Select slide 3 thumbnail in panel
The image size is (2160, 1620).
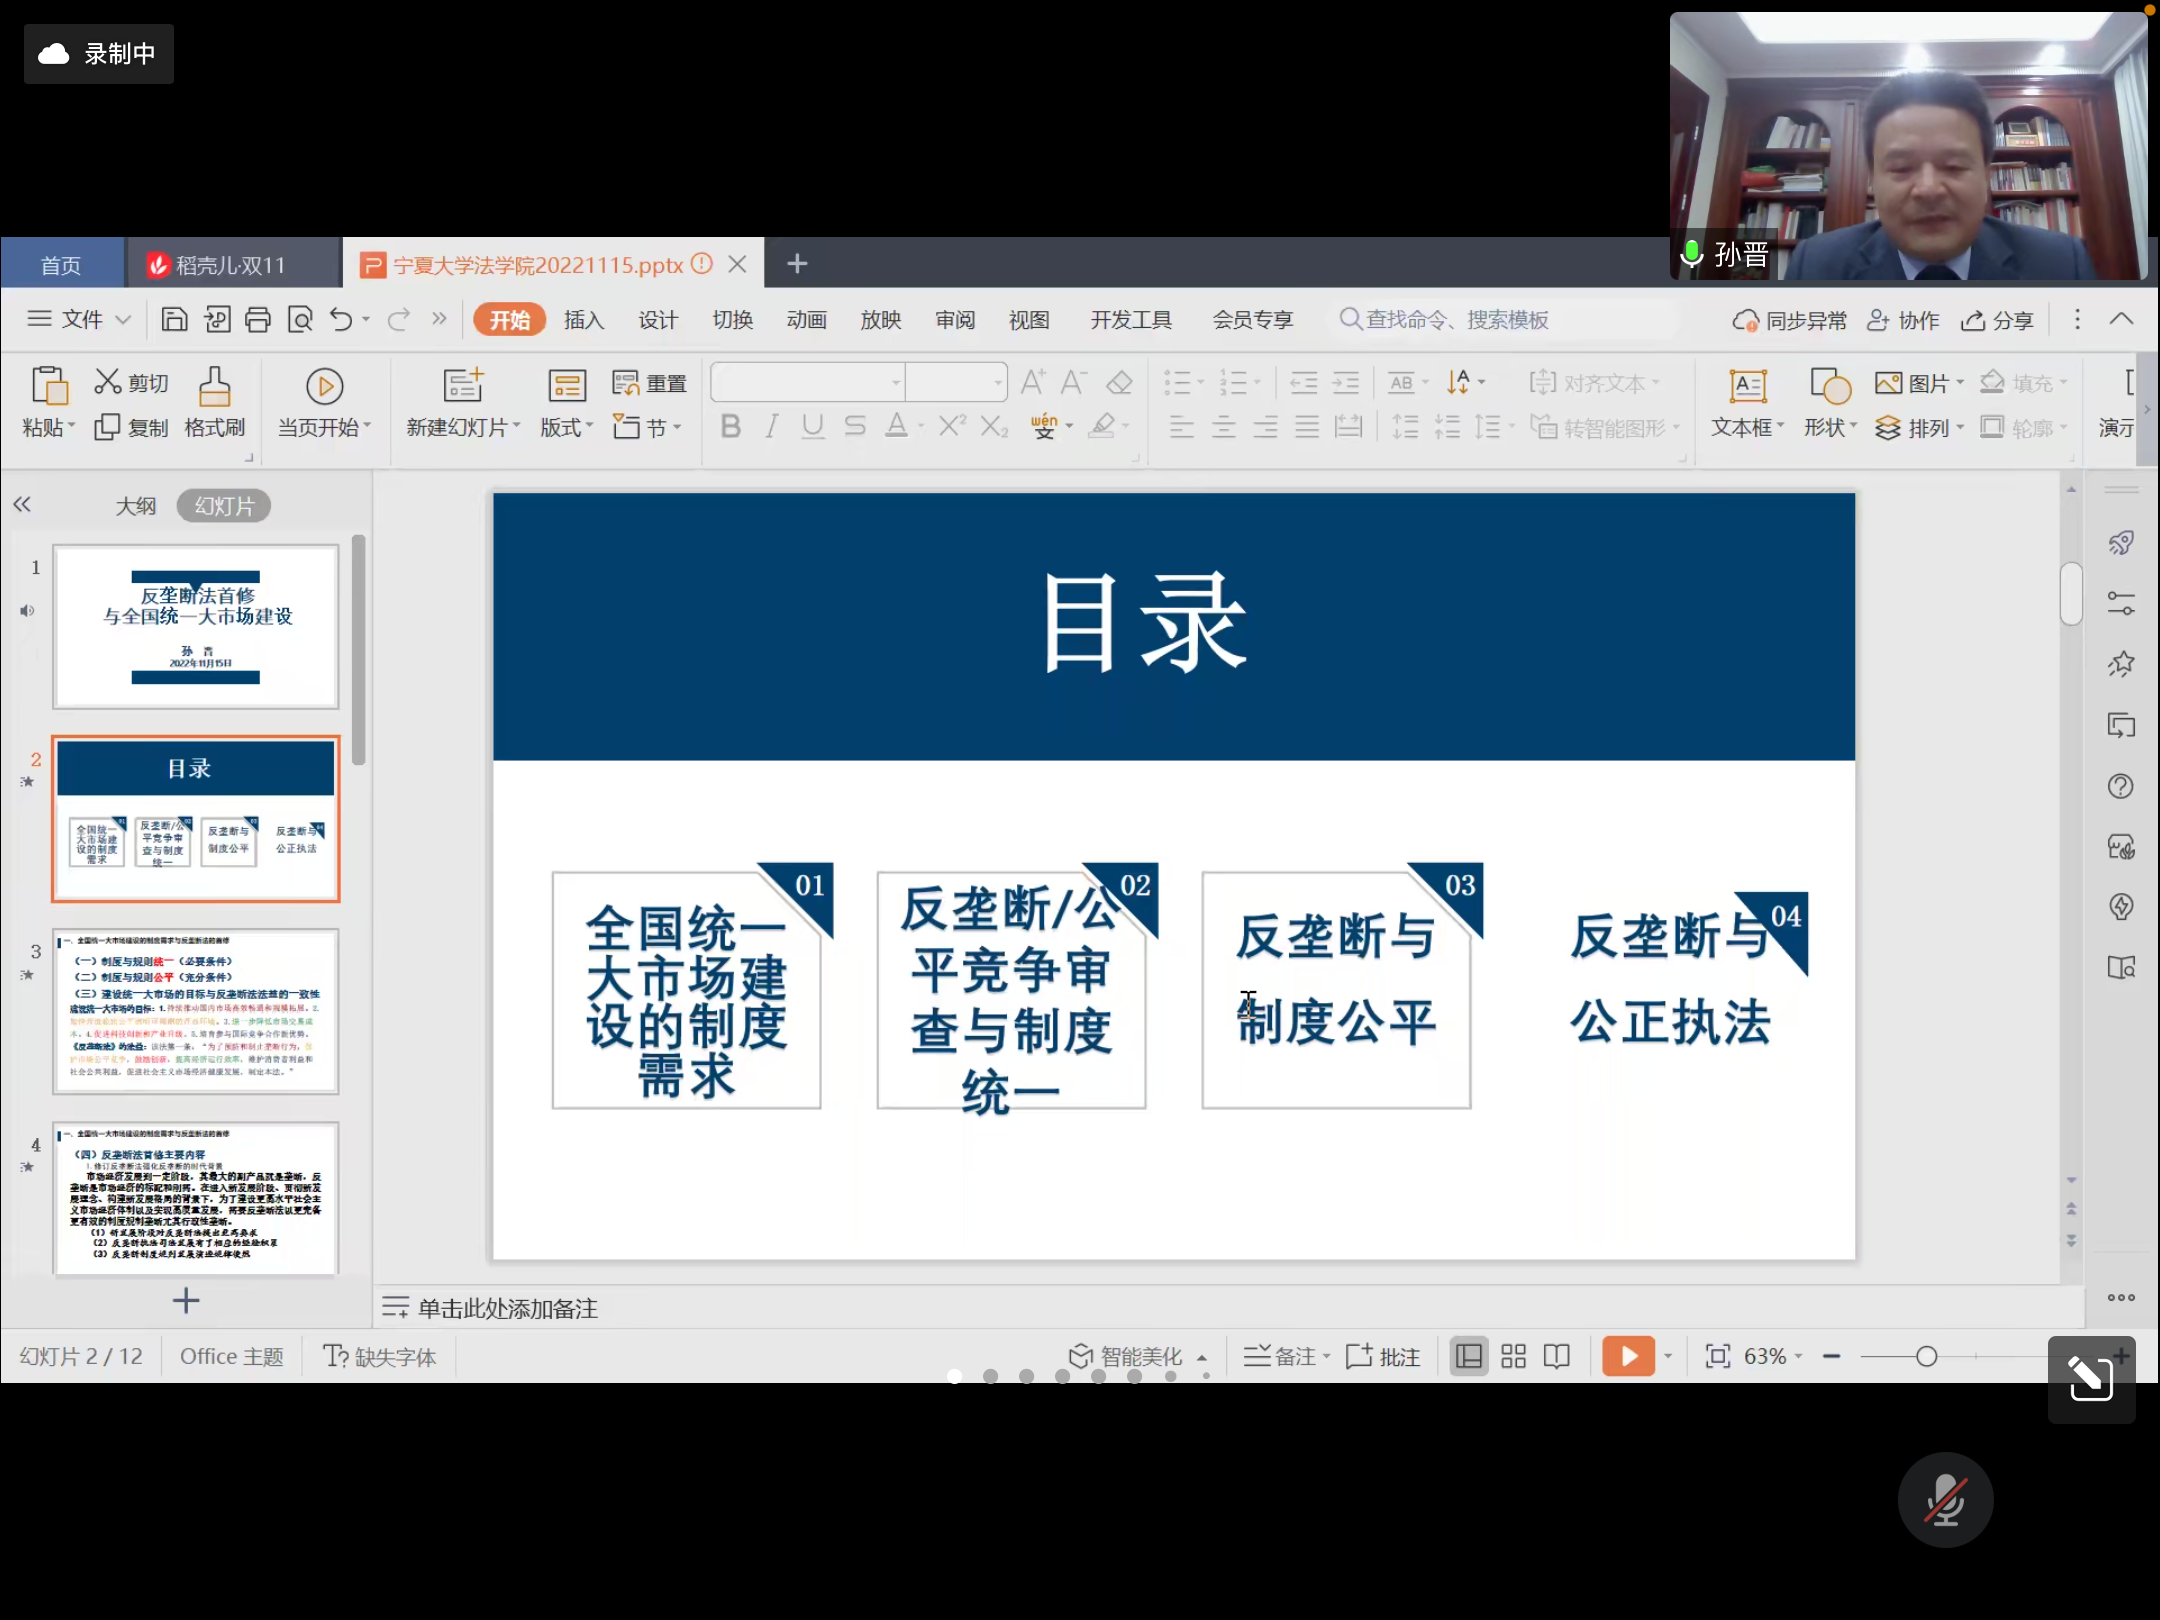click(196, 1011)
